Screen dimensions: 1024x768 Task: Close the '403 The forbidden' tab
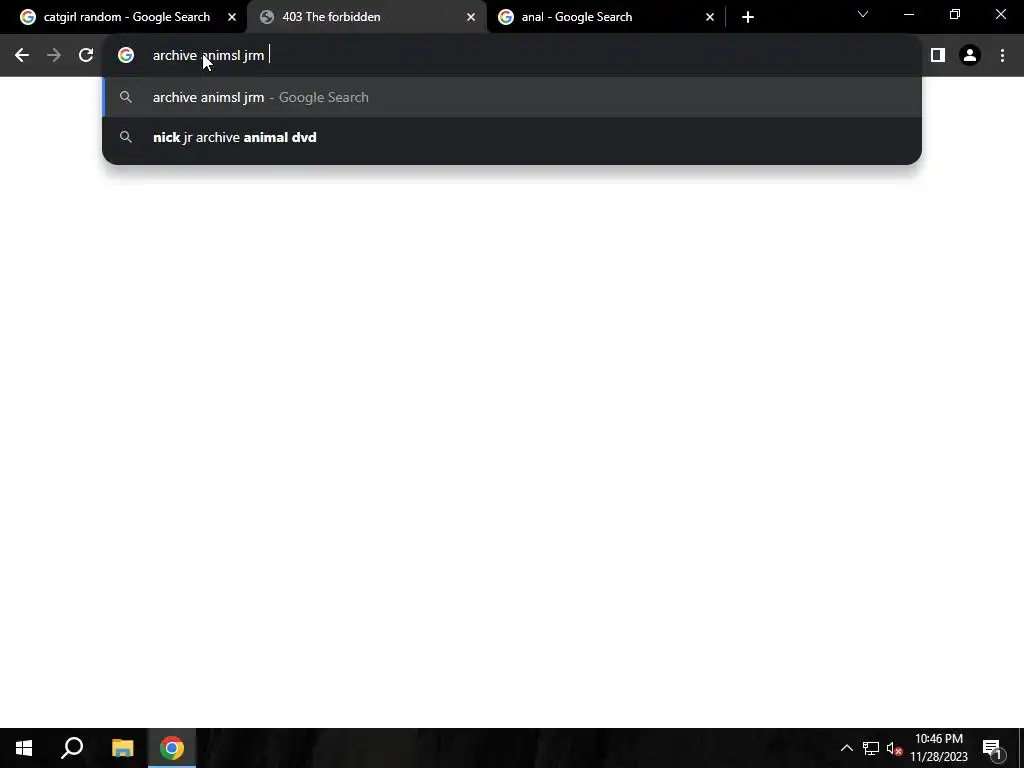pyautogui.click(x=471, y=17)
